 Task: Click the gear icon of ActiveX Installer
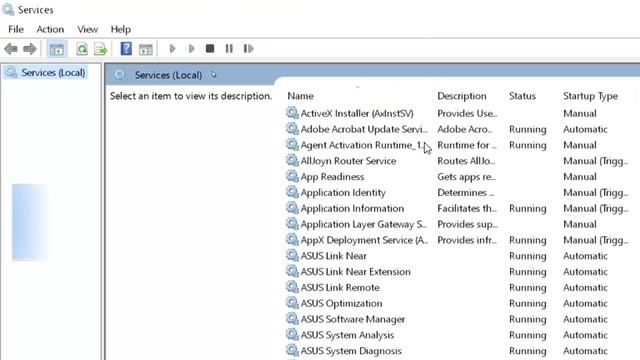pyautogui.click(x=292, y=113)
